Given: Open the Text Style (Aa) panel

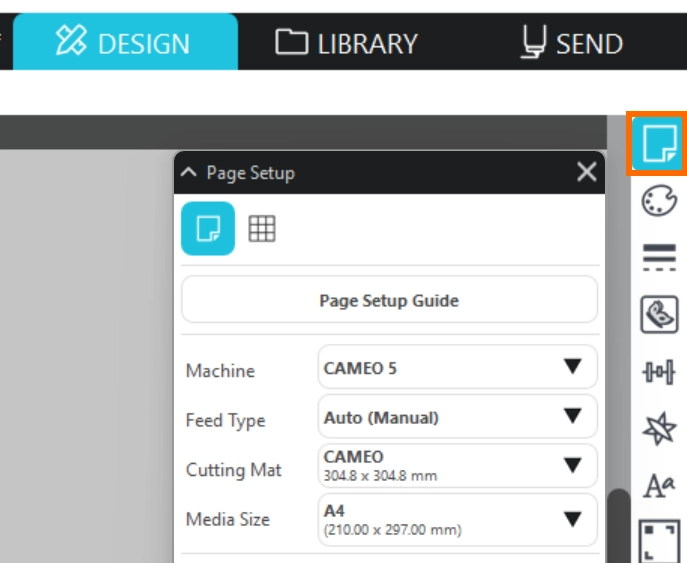Looking at the screenshot, I should click(659, 487).
